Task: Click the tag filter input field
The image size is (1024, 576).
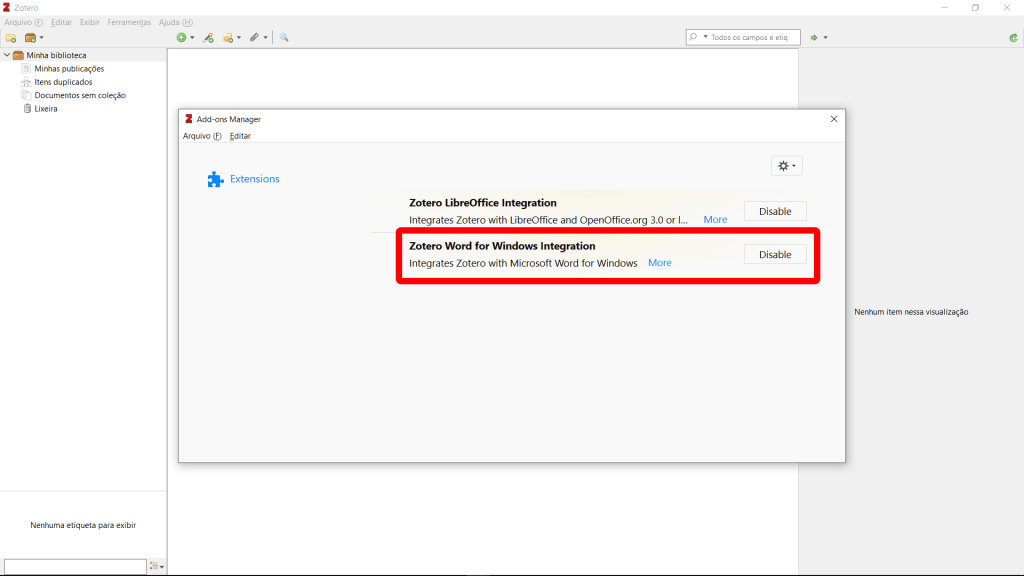Action: [x=75, y=566]
